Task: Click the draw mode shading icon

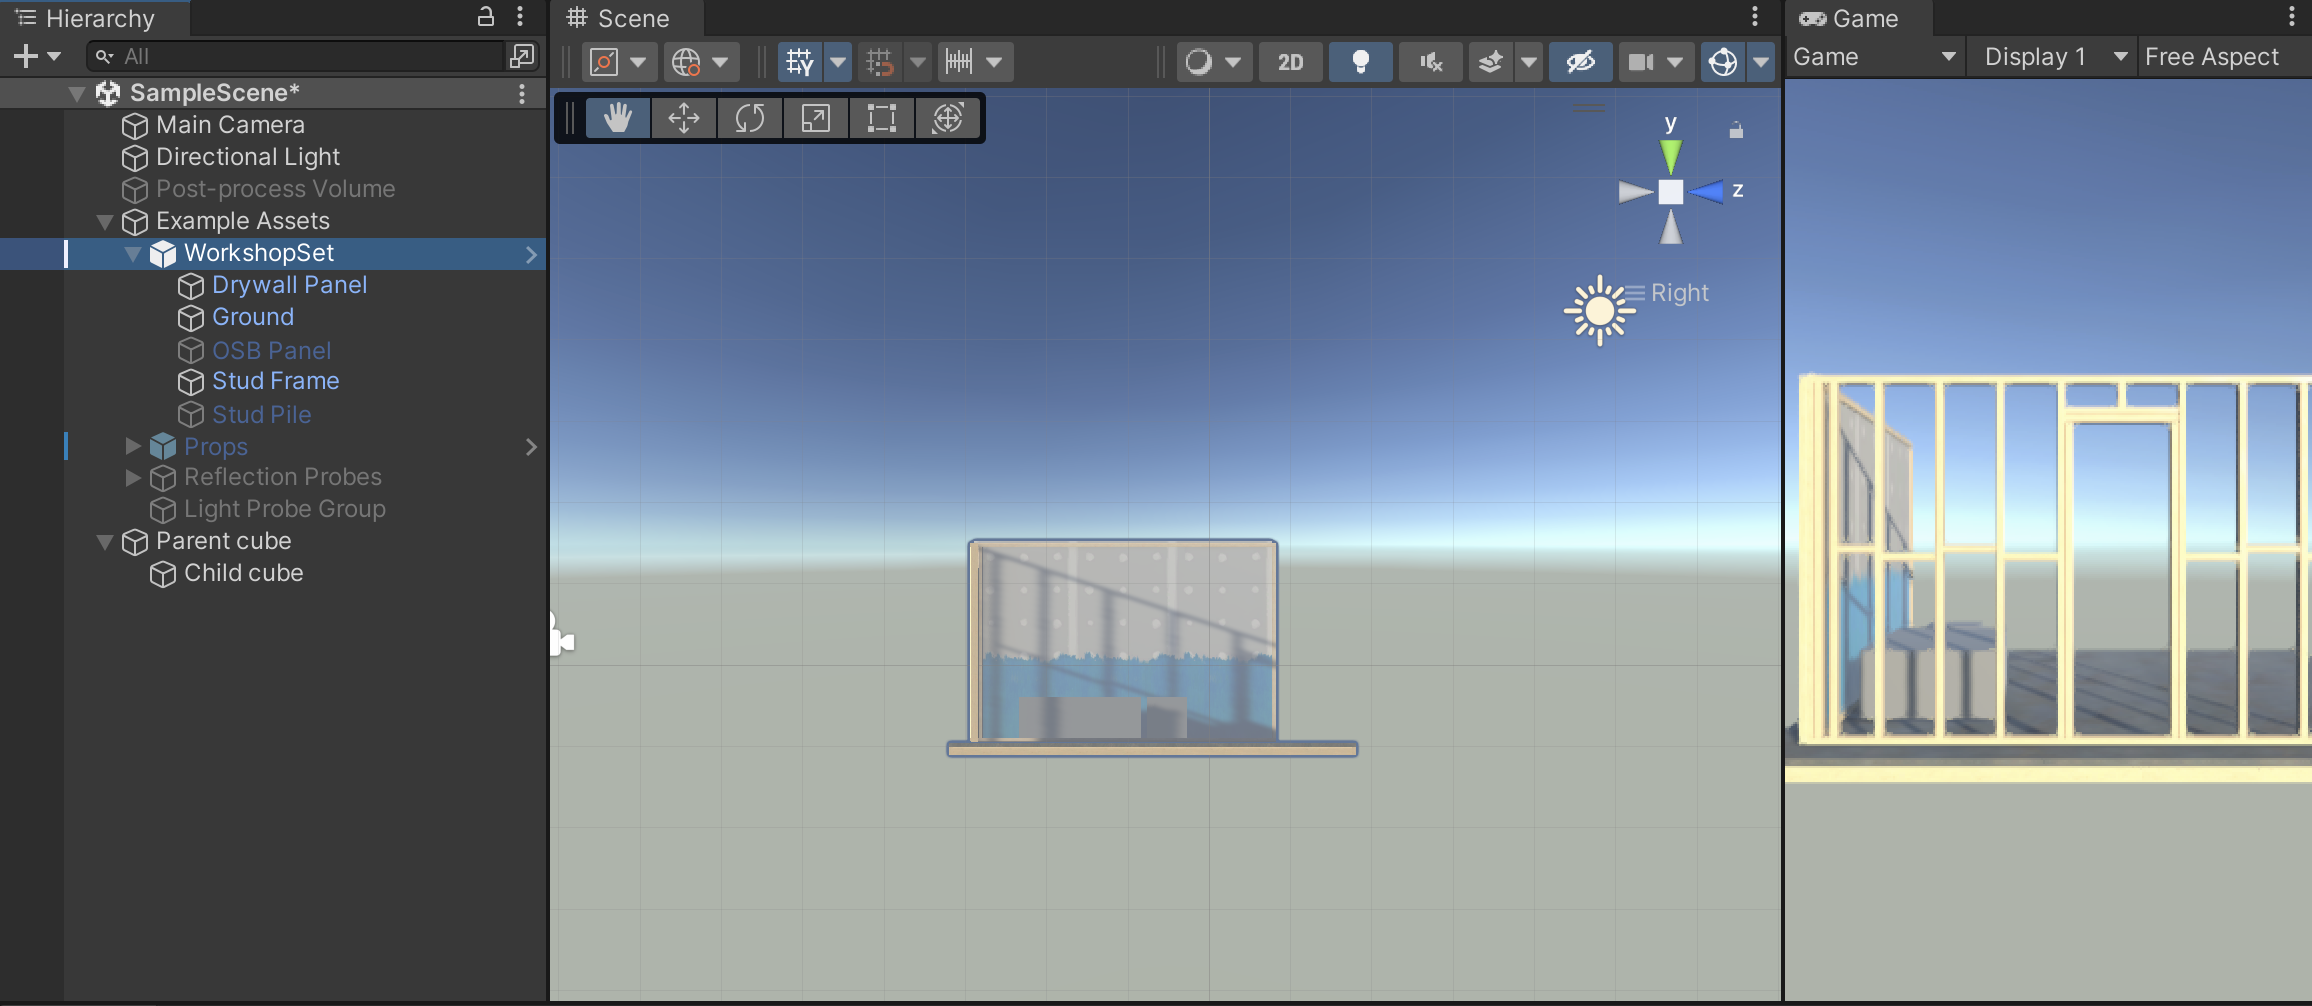Action: point(1199,62)
